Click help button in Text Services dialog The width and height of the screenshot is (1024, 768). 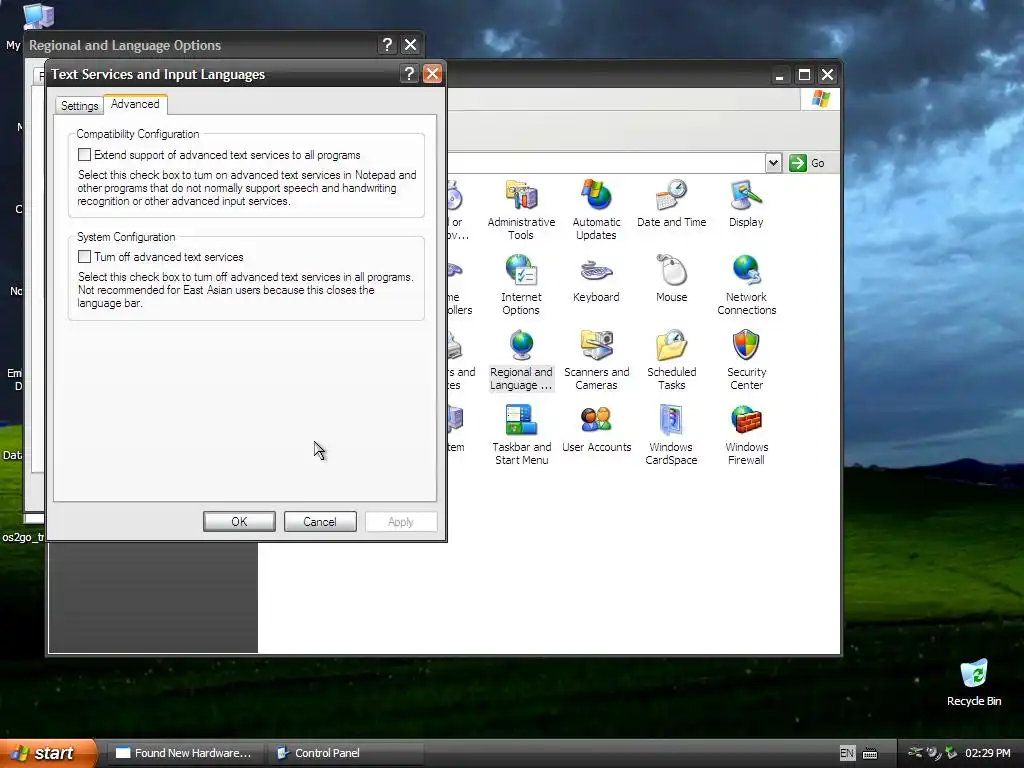coord(409,74)
